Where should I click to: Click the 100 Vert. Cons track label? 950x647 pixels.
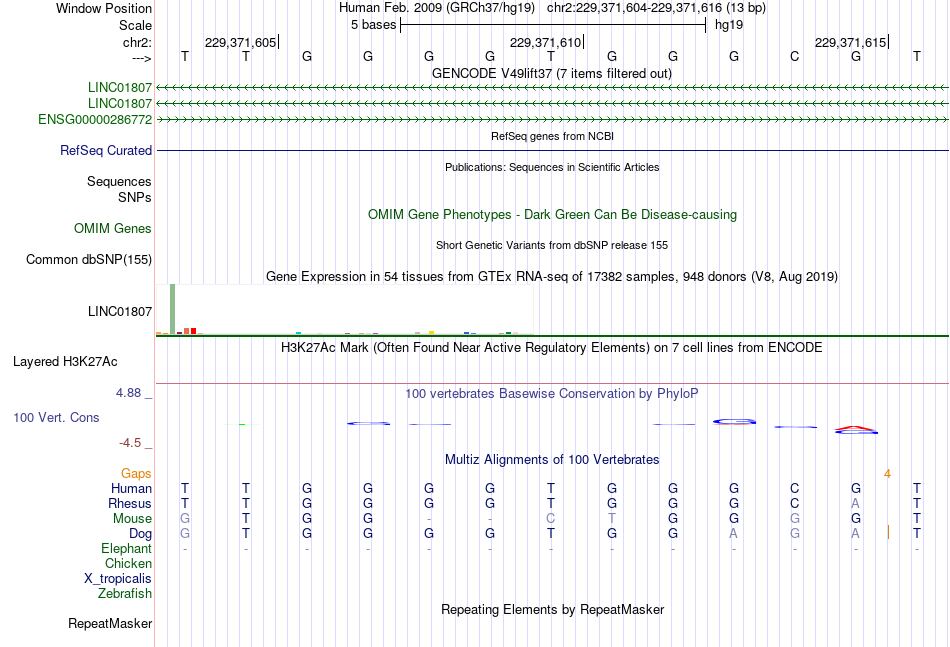56,417
